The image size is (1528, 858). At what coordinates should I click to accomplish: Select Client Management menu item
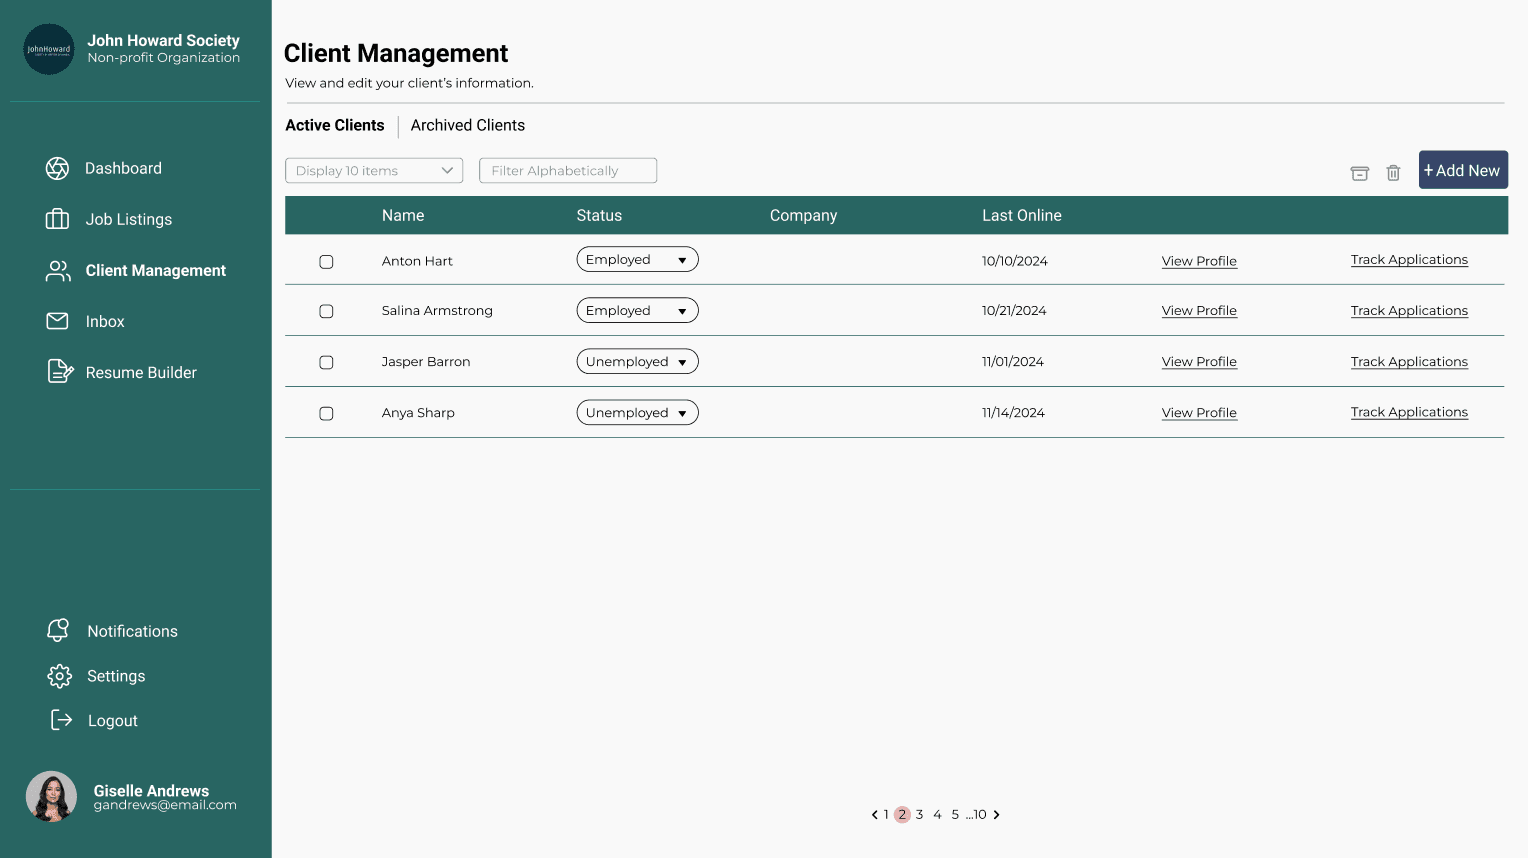pos(155,270)
